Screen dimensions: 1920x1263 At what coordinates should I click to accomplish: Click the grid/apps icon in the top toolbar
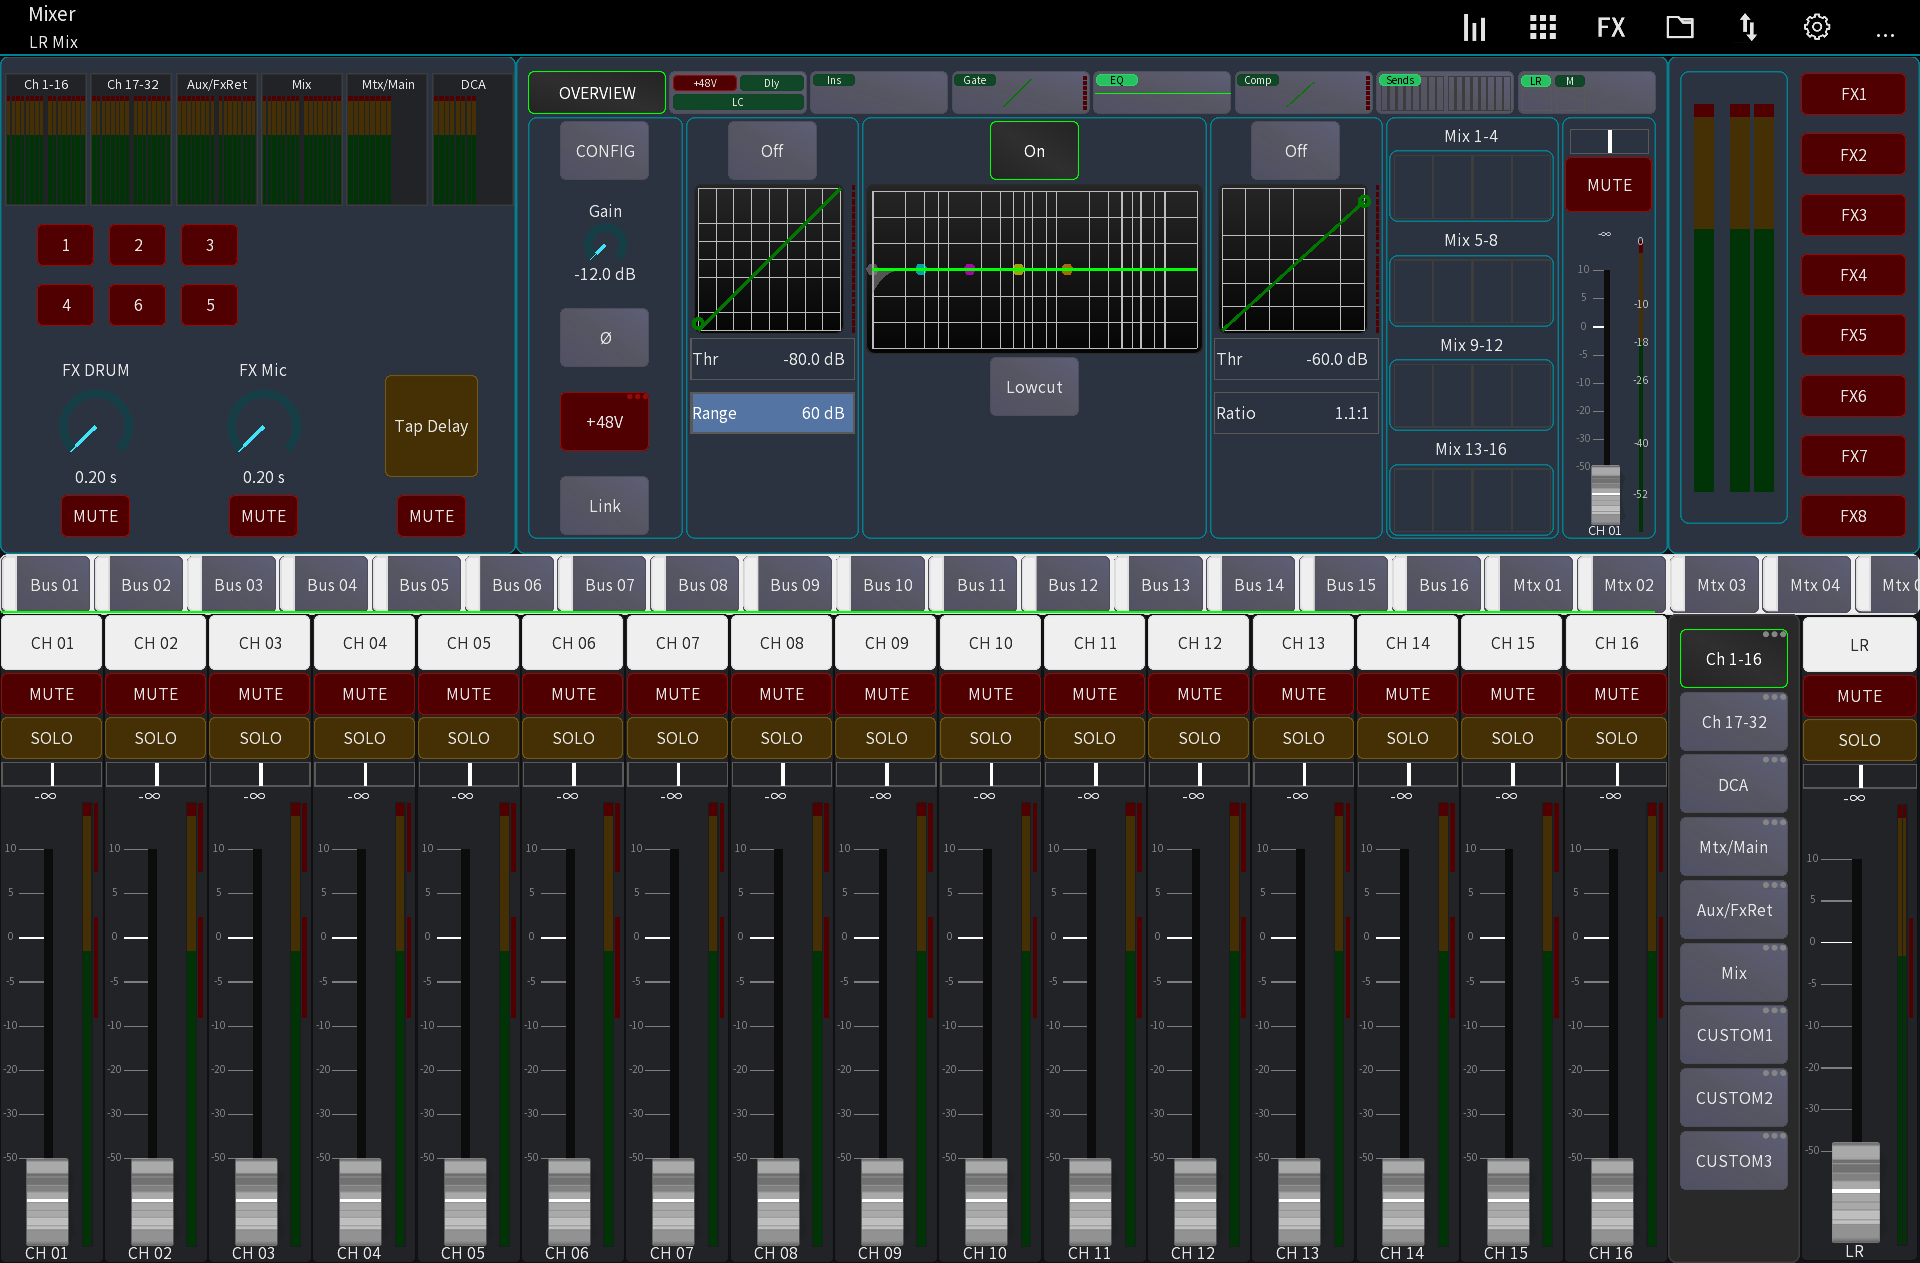click(x=1542, y=27)
